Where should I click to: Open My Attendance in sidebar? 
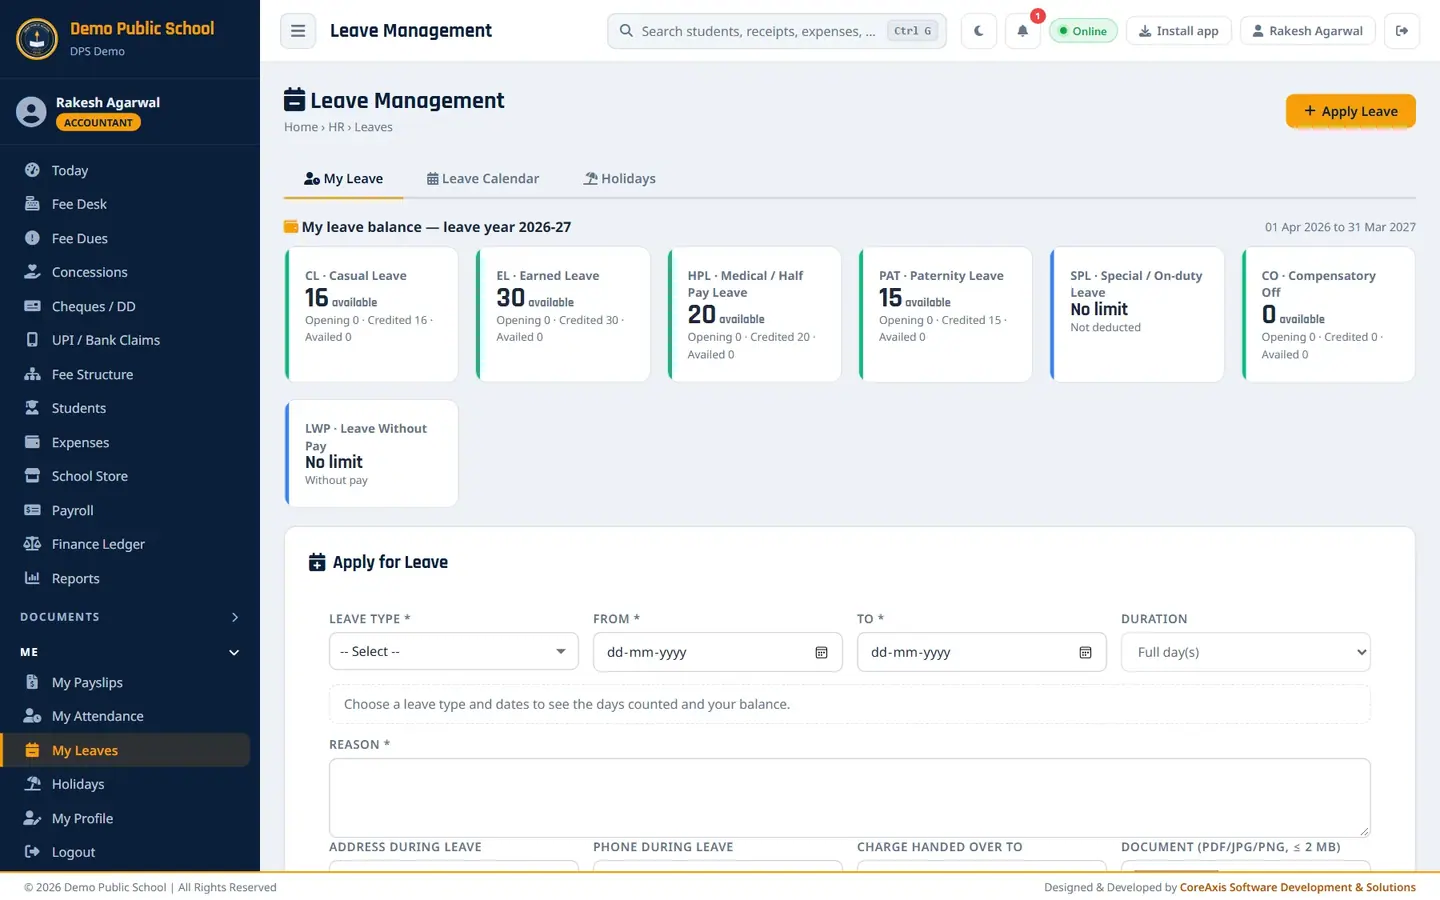click(126, 716)
